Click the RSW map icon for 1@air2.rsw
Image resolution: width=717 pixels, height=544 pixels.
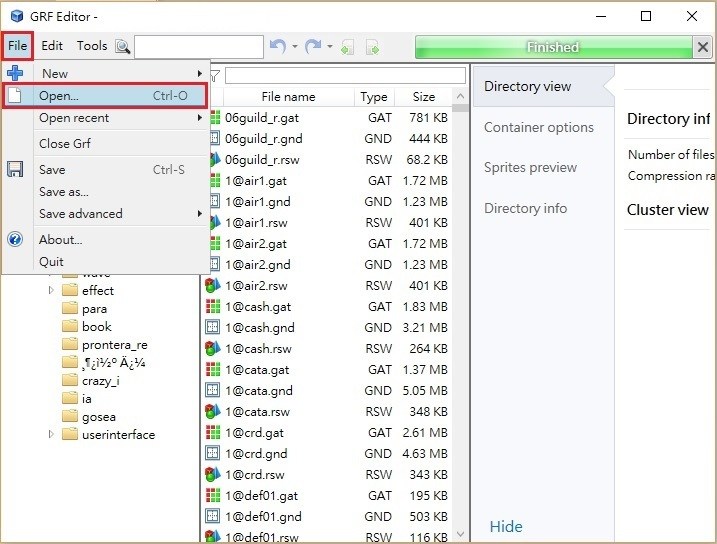tap(213, 286)
